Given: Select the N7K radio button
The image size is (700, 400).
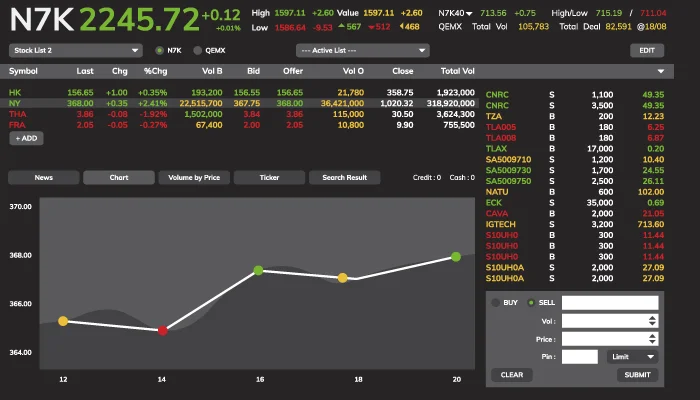Looking at the screenshot, I should coord(160,49).
